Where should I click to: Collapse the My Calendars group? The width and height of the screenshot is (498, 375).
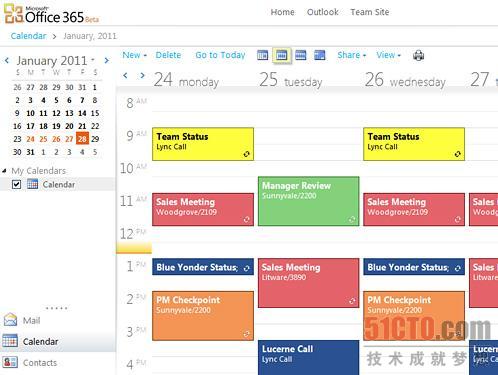point(4,171)
